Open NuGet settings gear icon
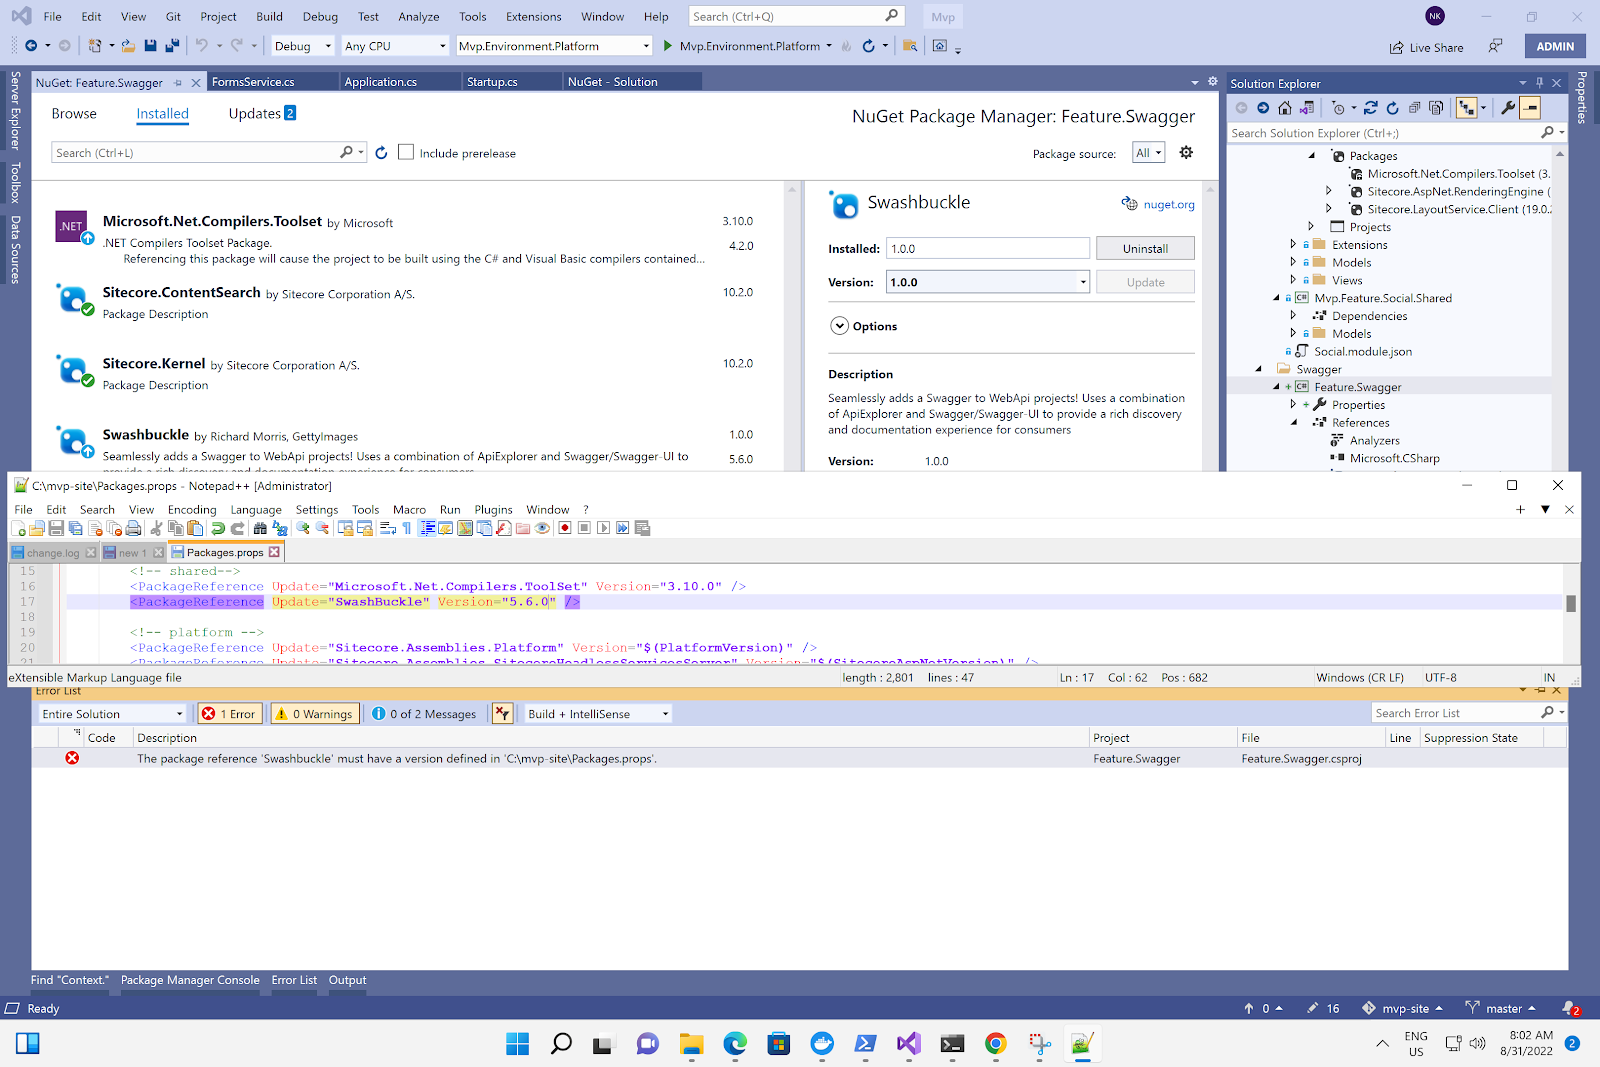1600x1067 pixels. (x=1186, y=152)
